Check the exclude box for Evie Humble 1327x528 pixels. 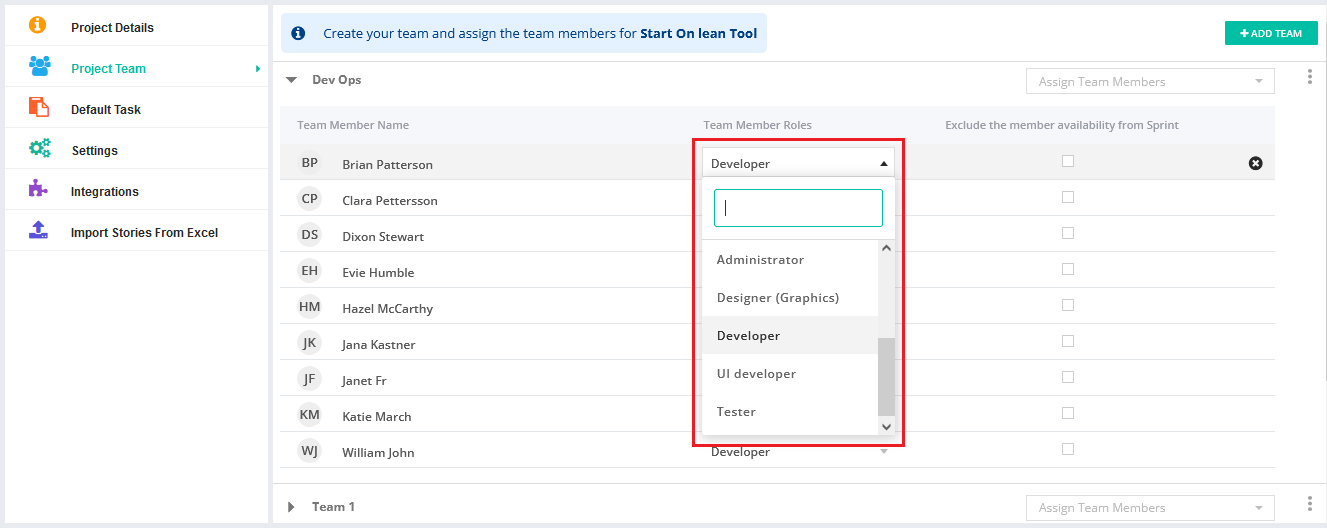click(x=1068, y=269)
